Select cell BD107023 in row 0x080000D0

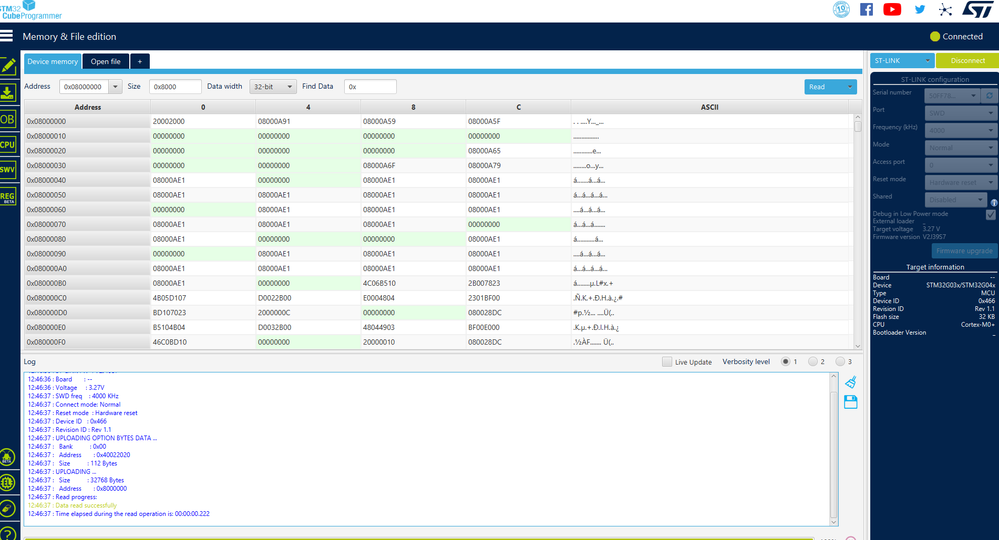(203, 312)
